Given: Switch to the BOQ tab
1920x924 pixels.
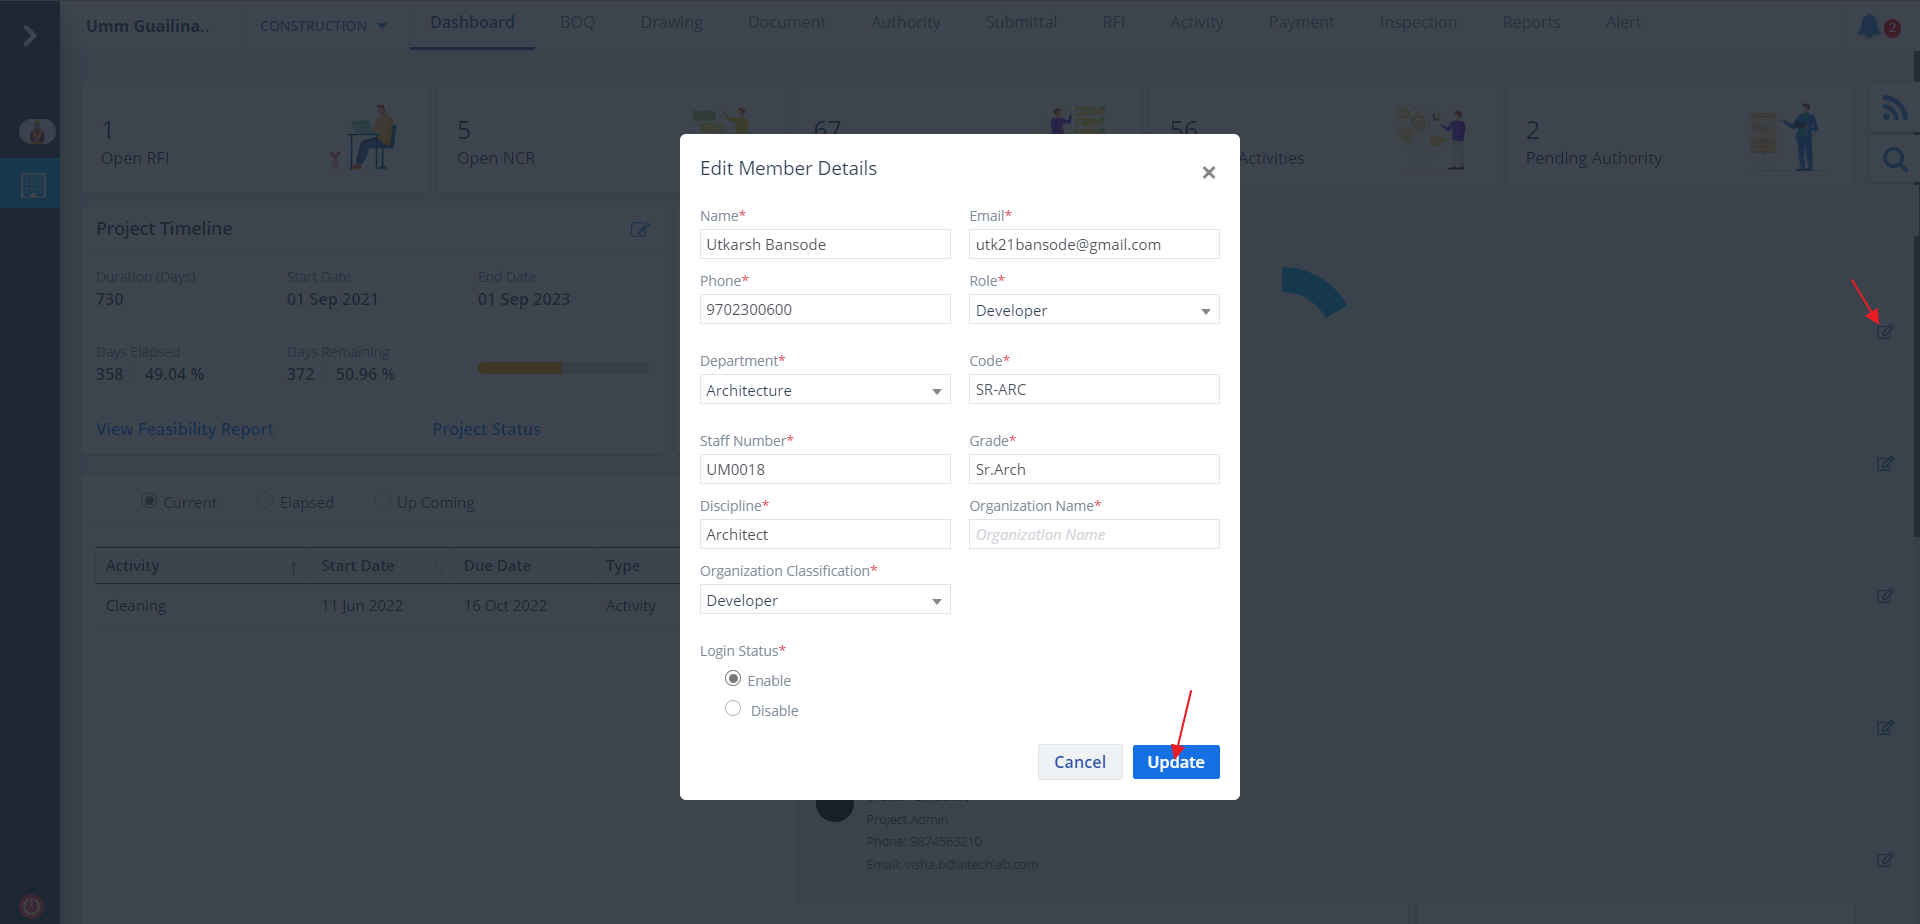Looking at the screenshot, I should click(x=577, y=22).
